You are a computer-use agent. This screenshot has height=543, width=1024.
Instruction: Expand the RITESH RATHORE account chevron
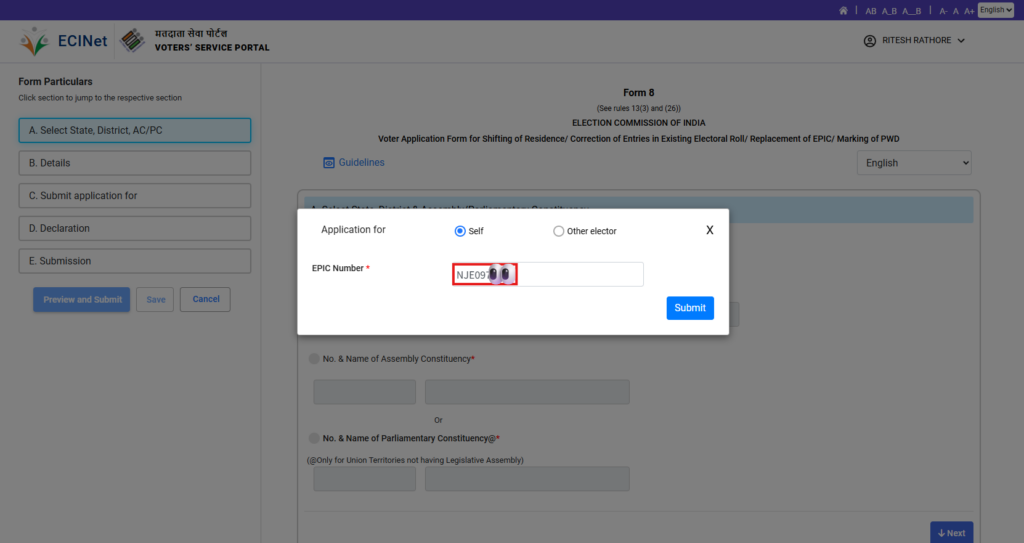[x=961, y=41]
